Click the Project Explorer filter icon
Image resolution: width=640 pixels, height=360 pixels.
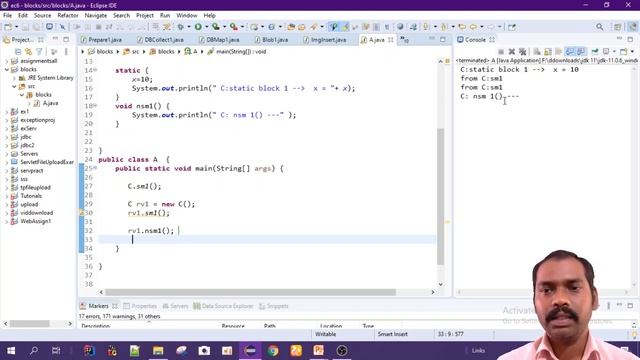pyautogui.click(x=39, y=51)
